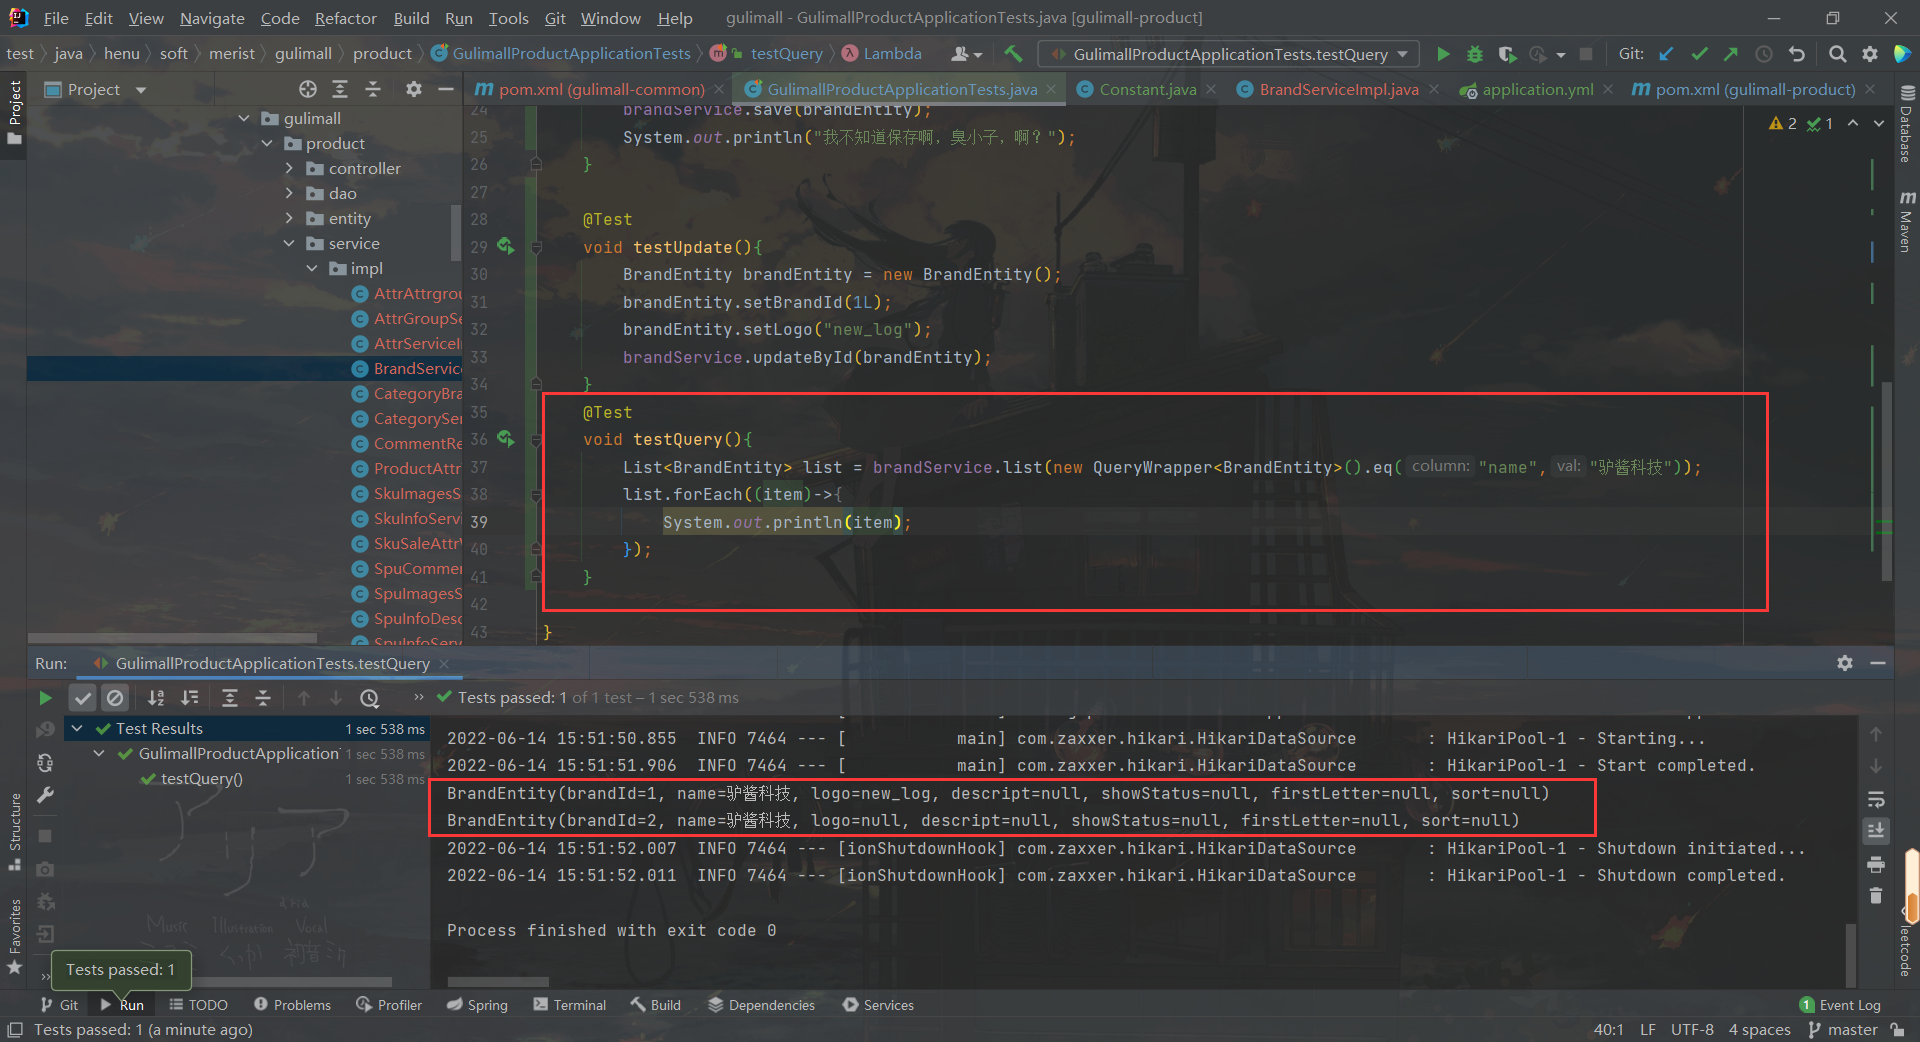Toggle tool window bars icon in status bar
The height and width of the screenshot is (1042, 1920).
(x=14, y=1030)
